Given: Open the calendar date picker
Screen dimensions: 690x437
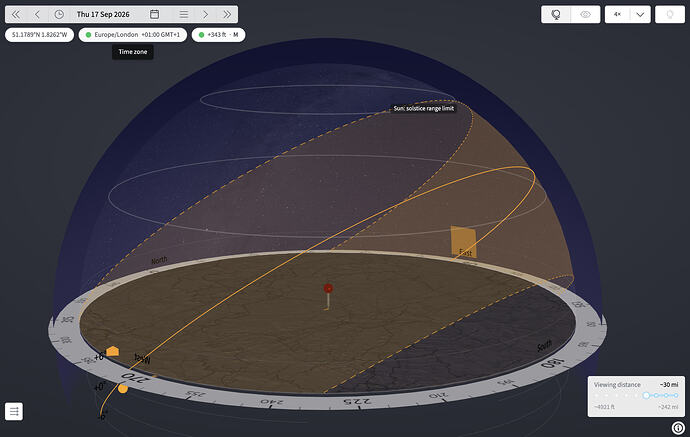Looking at the screenshot, I should point(154,15).
